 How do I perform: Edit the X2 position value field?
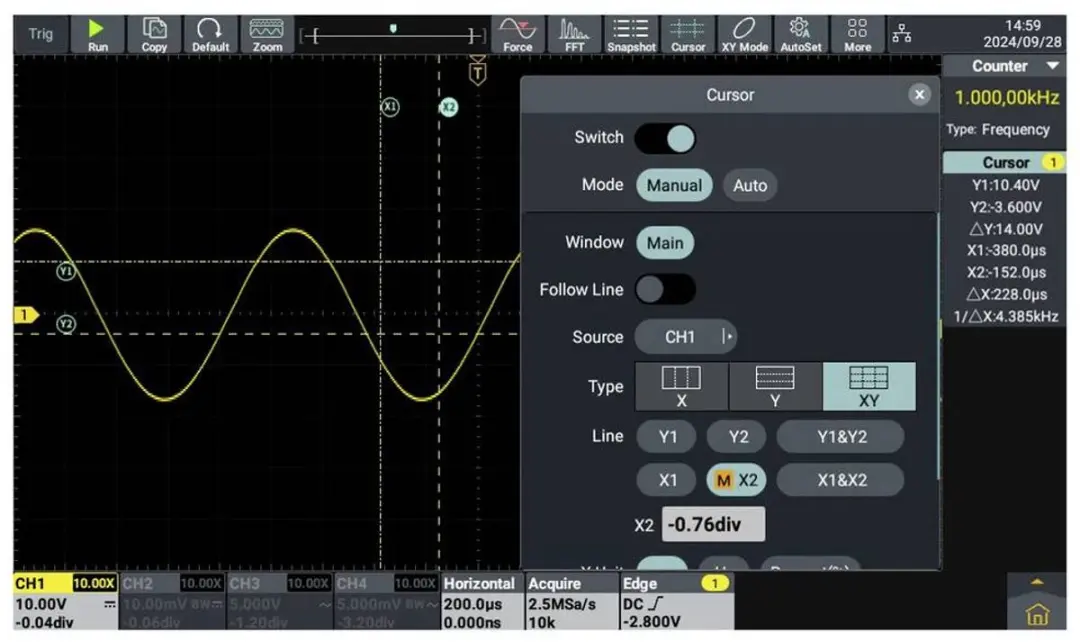713,524
